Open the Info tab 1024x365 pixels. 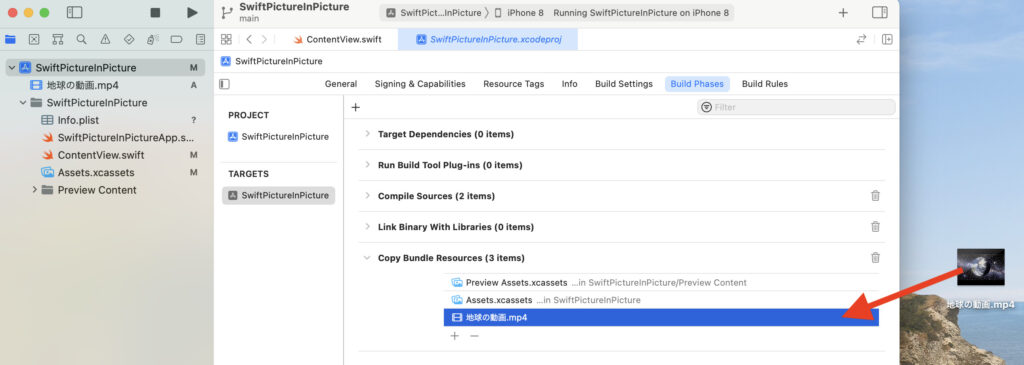click(x=569, y=84)
